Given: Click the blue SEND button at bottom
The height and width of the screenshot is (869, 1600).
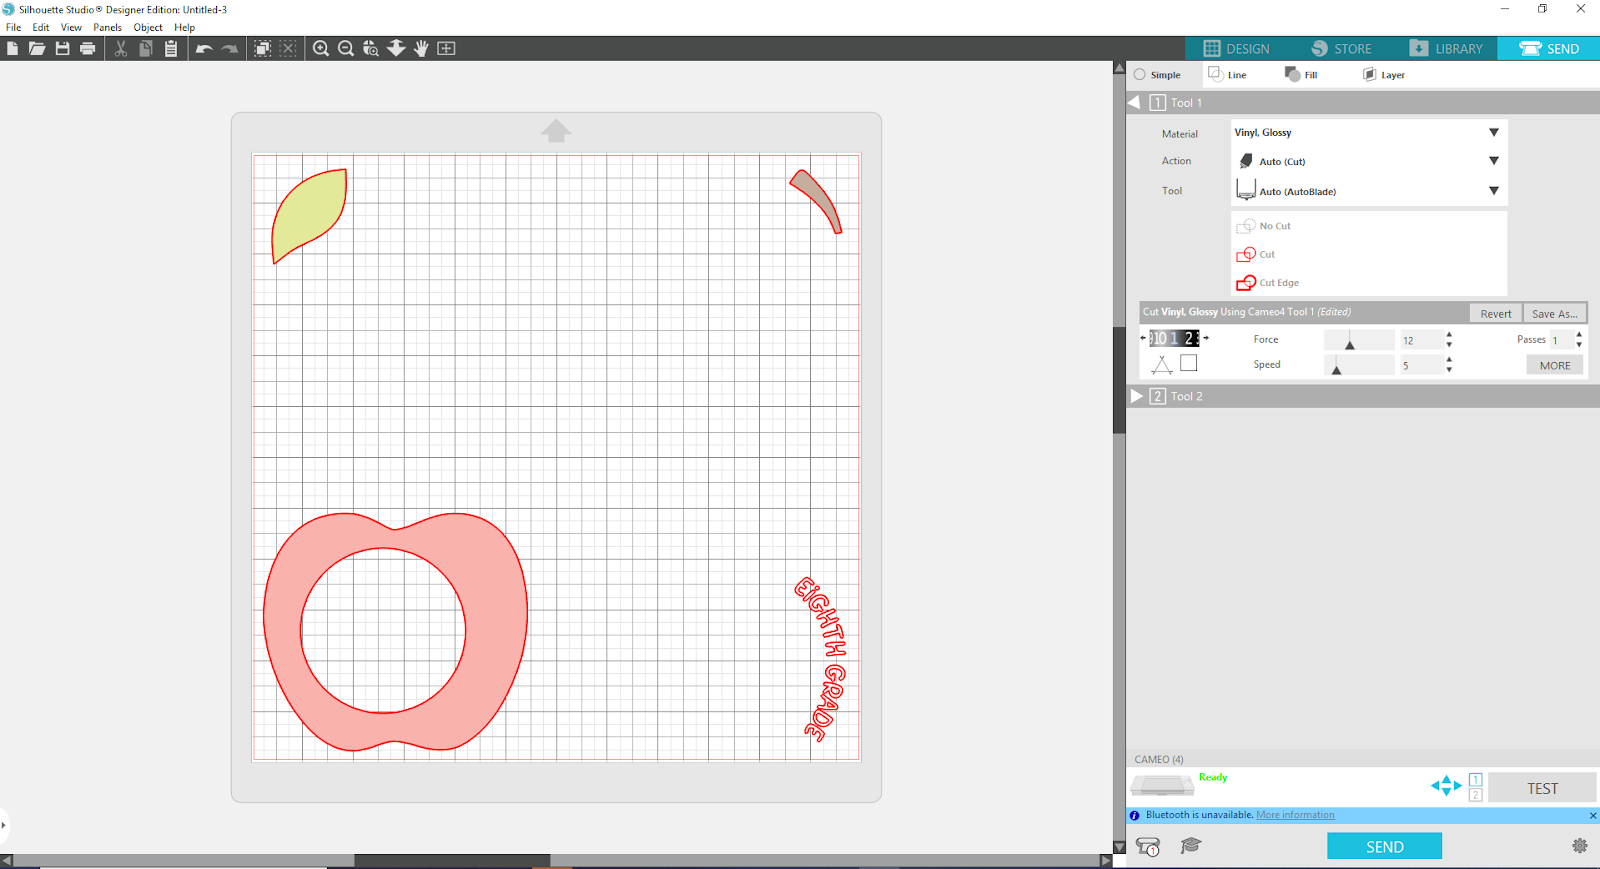Looking at the screenshot, I should (x=1384, y=846).
